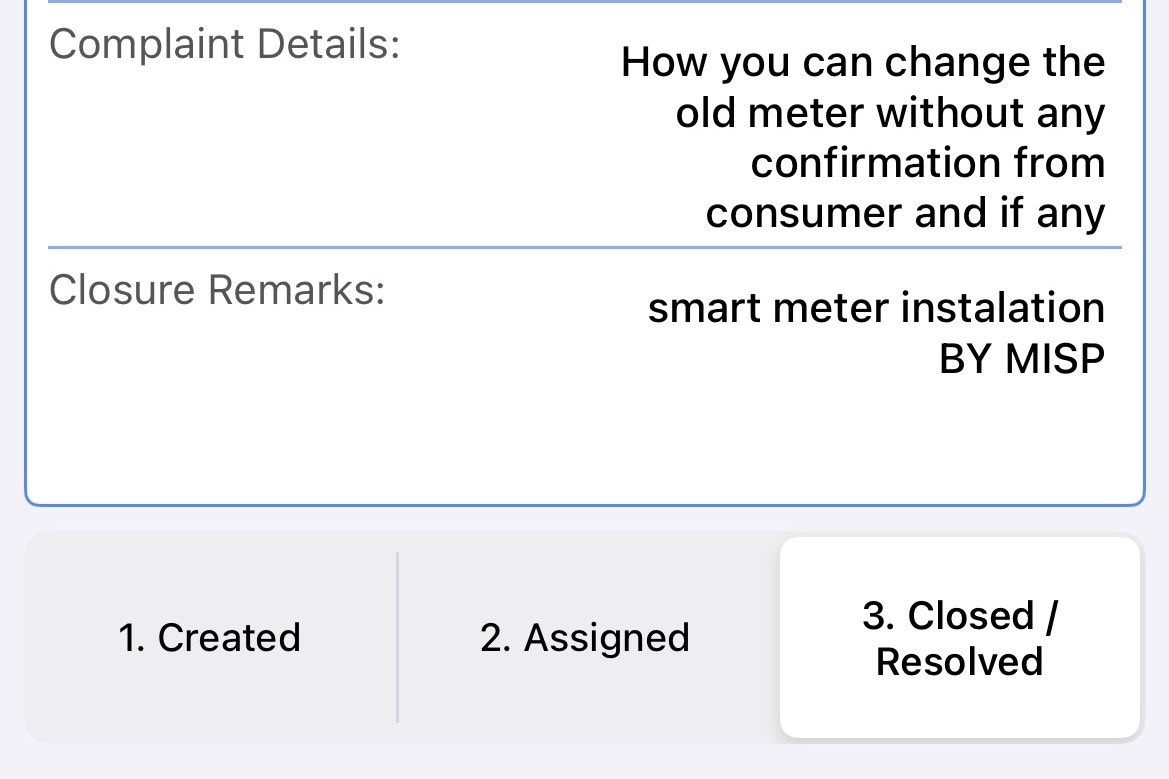Select the "smart meter instalation" remark text
The height and width of the screenshot is (779, 1169).
[x=876, y=308]
